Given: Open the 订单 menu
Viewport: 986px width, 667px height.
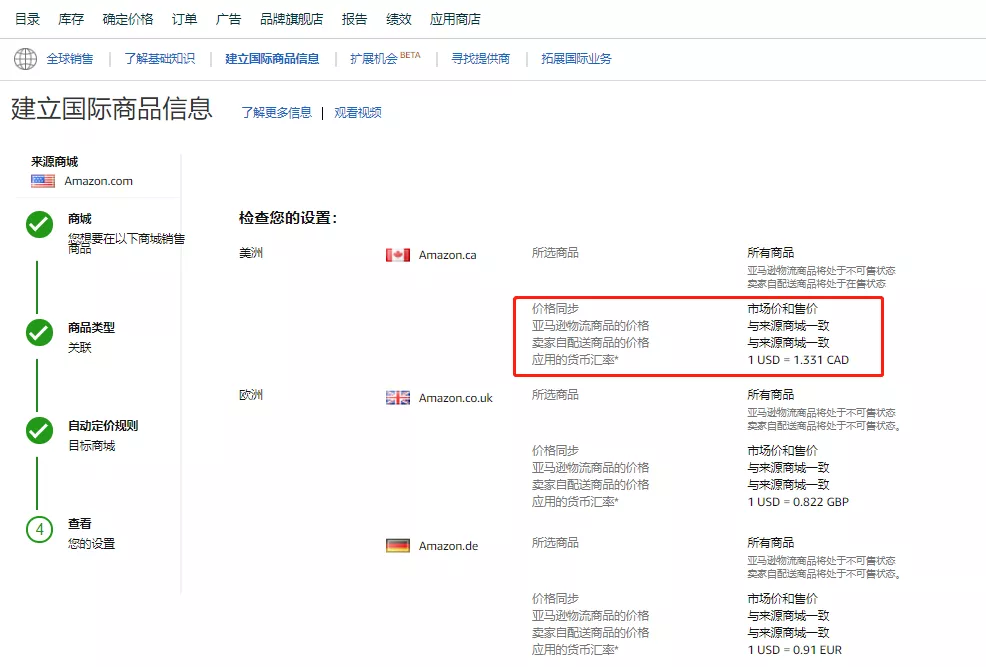Looking at the screenshot, I should (x=184, y=17).
